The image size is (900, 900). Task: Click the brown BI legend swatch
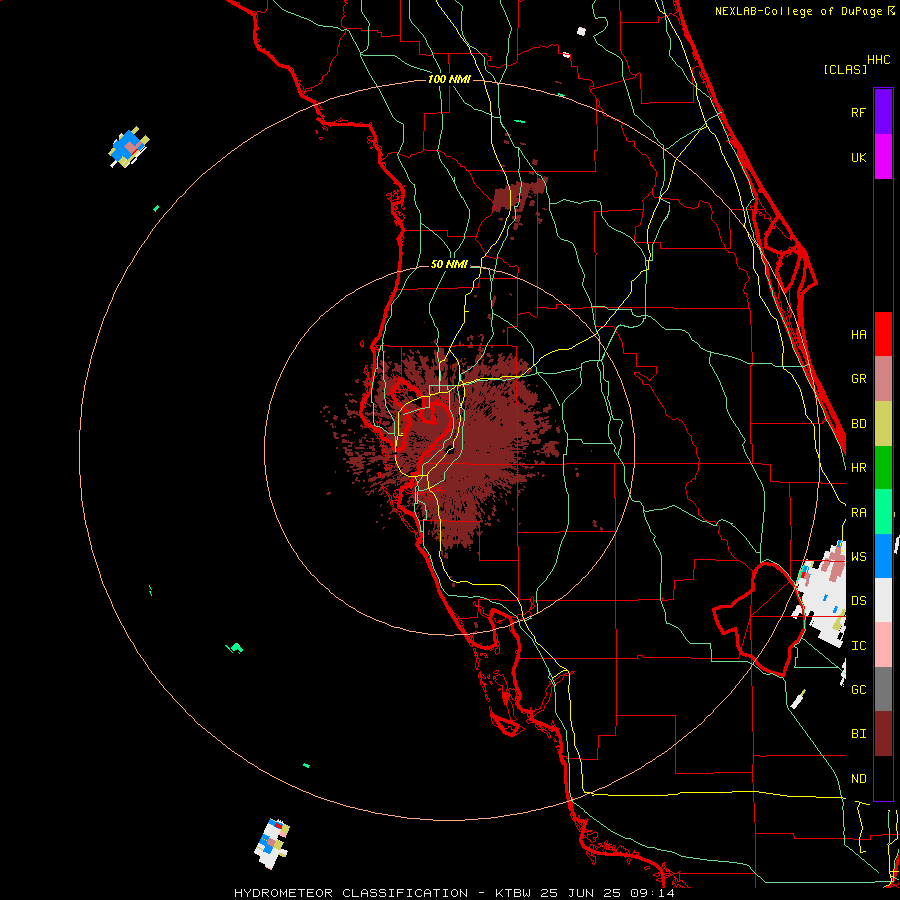[883, 734]
